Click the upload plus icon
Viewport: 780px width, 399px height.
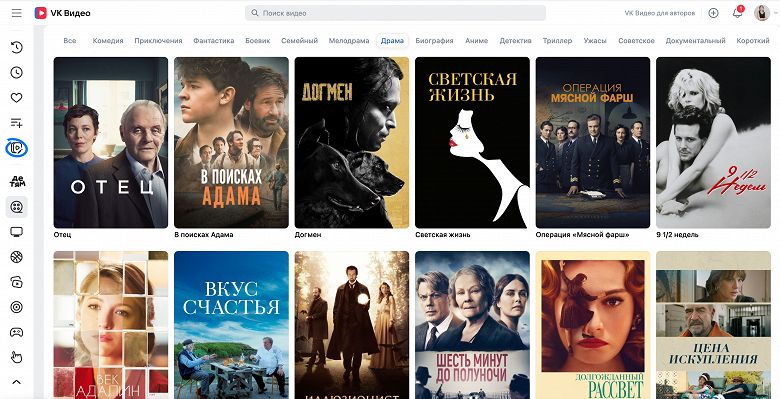[x=713, y=13]
